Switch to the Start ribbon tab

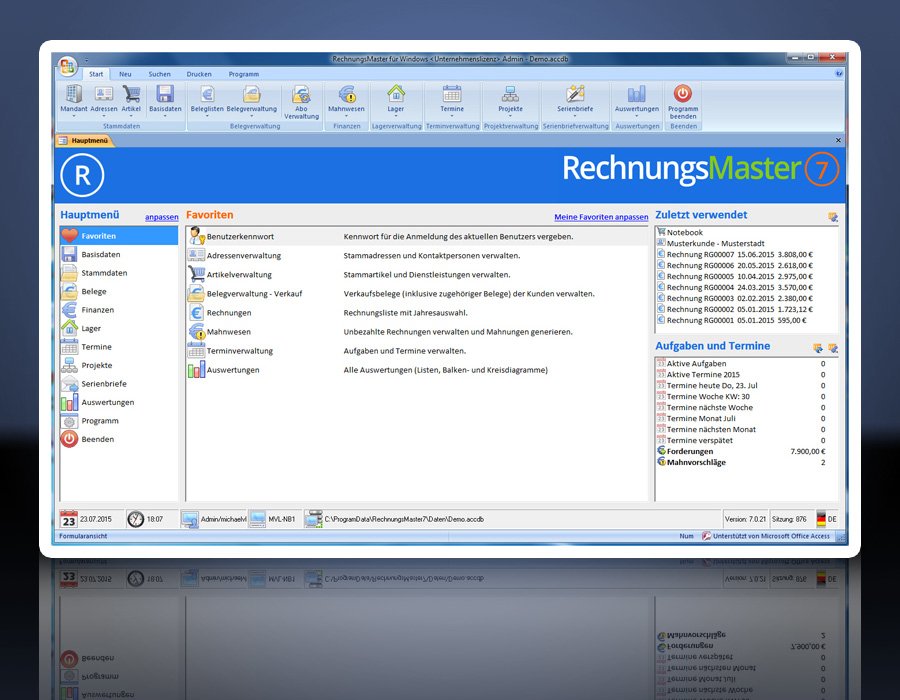point(96,74)
